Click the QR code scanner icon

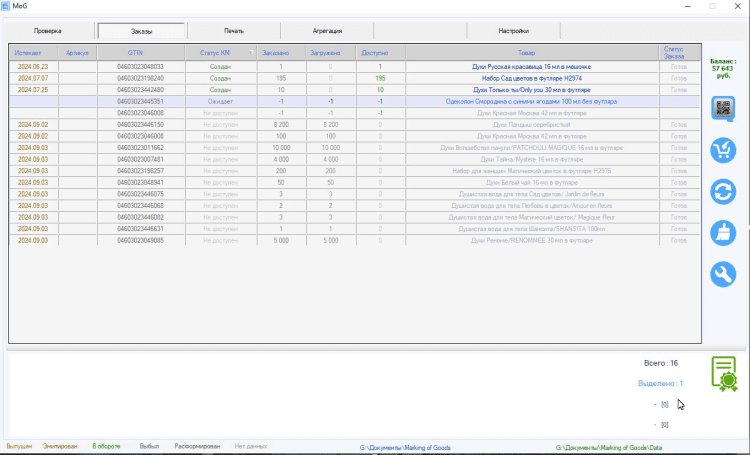tap(723, 109)
